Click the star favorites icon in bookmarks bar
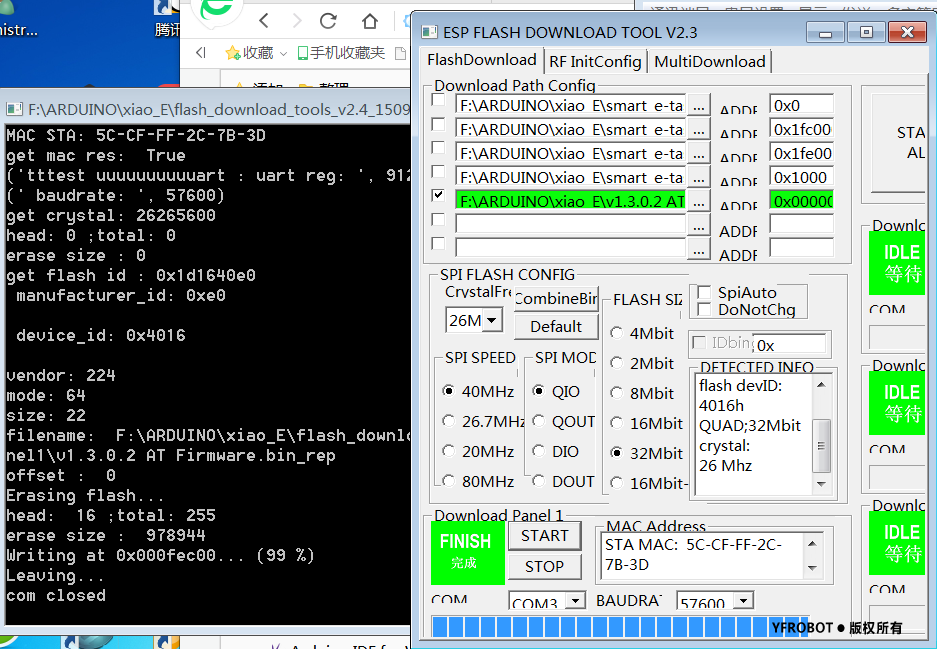 [x=233, y=53]
